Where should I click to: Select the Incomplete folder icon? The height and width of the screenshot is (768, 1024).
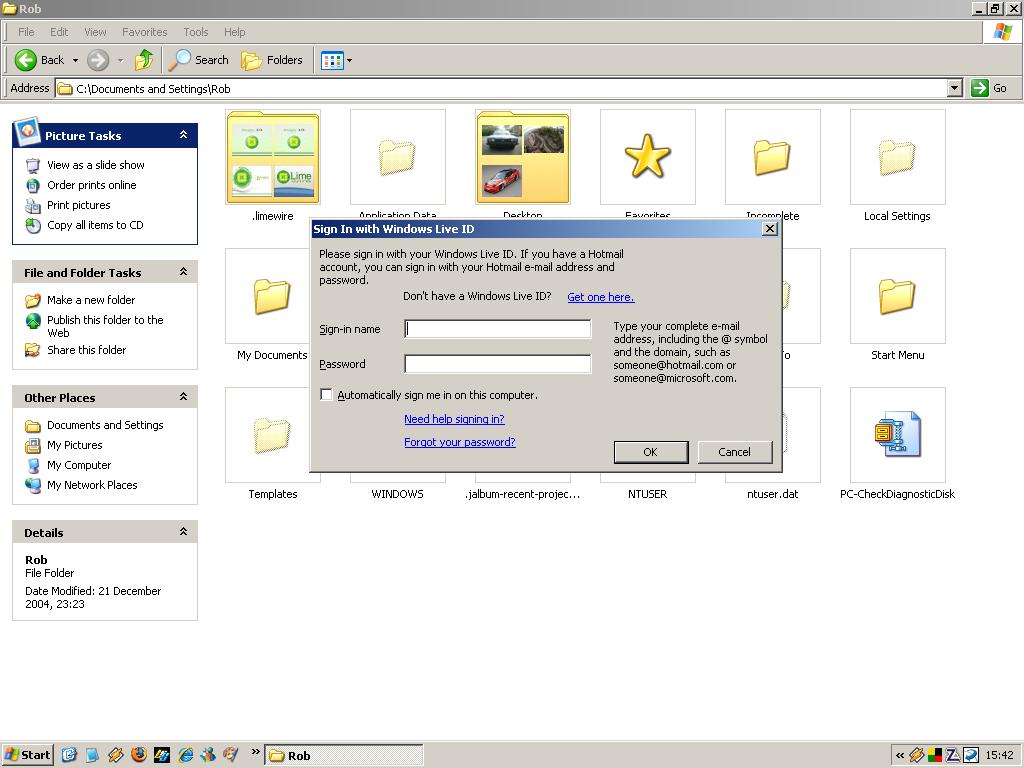point(773,157)
